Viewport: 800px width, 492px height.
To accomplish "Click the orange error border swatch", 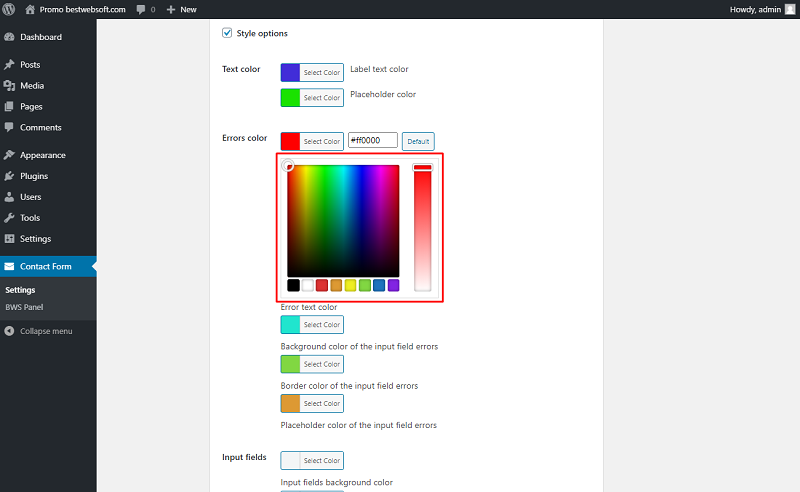I will (x=290, y=403).
